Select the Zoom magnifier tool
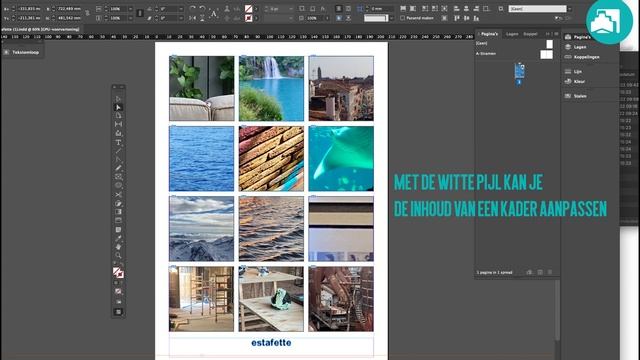 [118, 256]
